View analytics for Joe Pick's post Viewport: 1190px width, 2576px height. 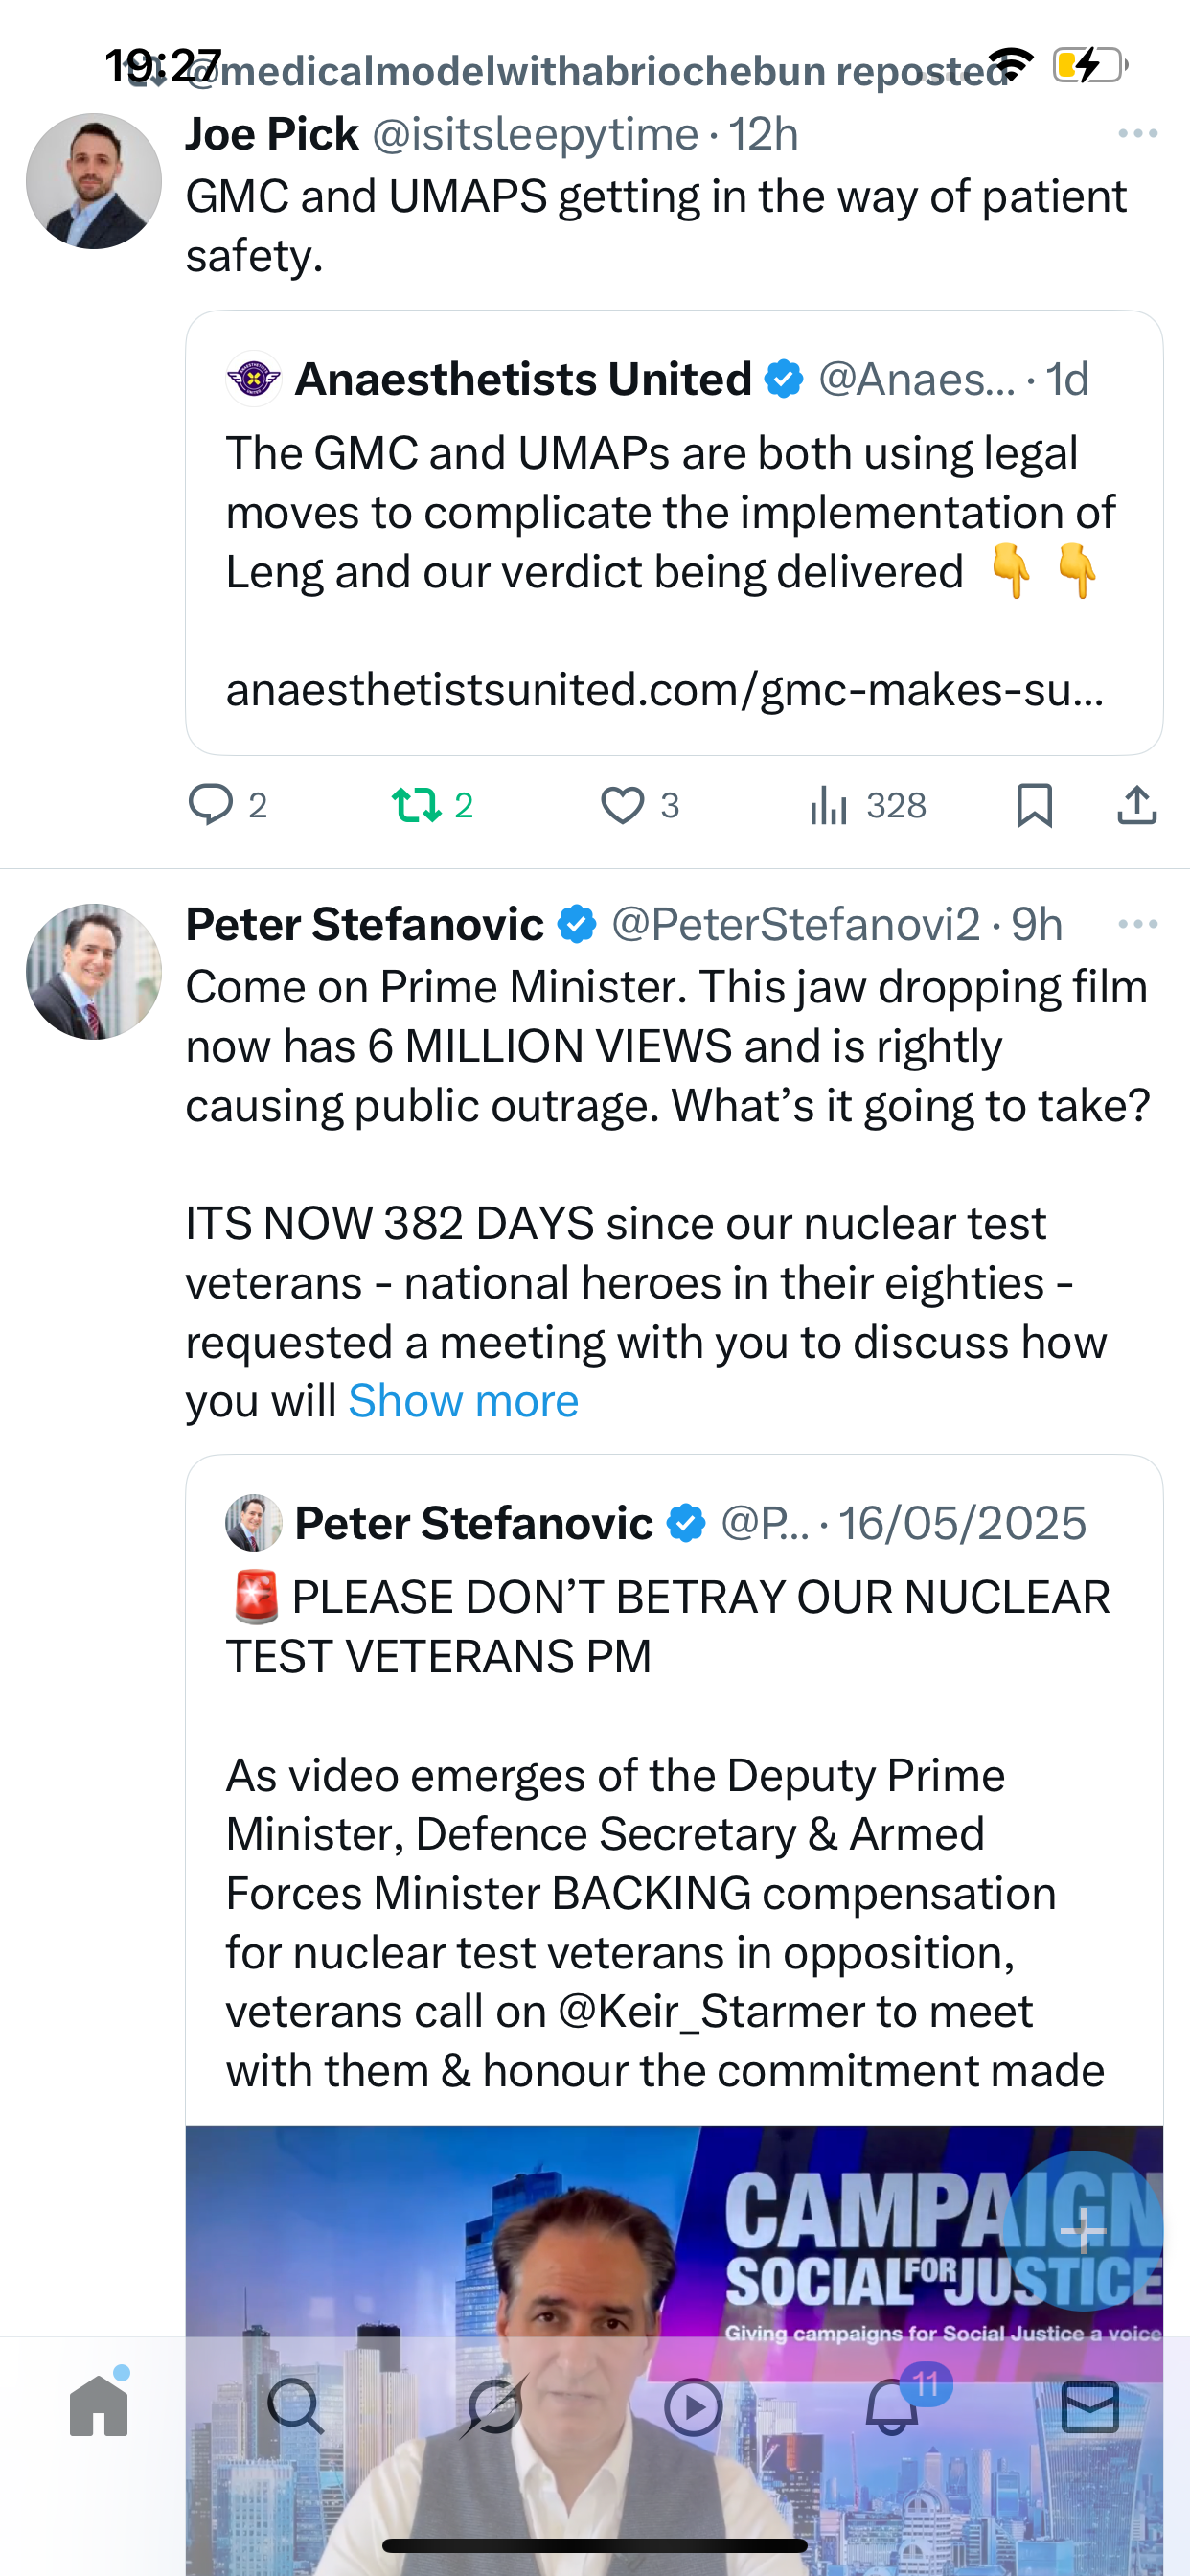tap(830, 805)
